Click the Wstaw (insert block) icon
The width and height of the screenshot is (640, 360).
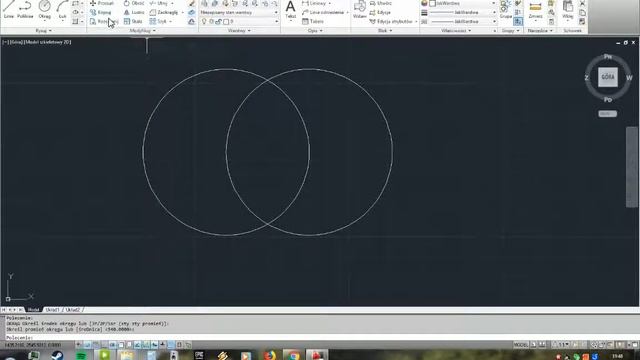[360, 10]
